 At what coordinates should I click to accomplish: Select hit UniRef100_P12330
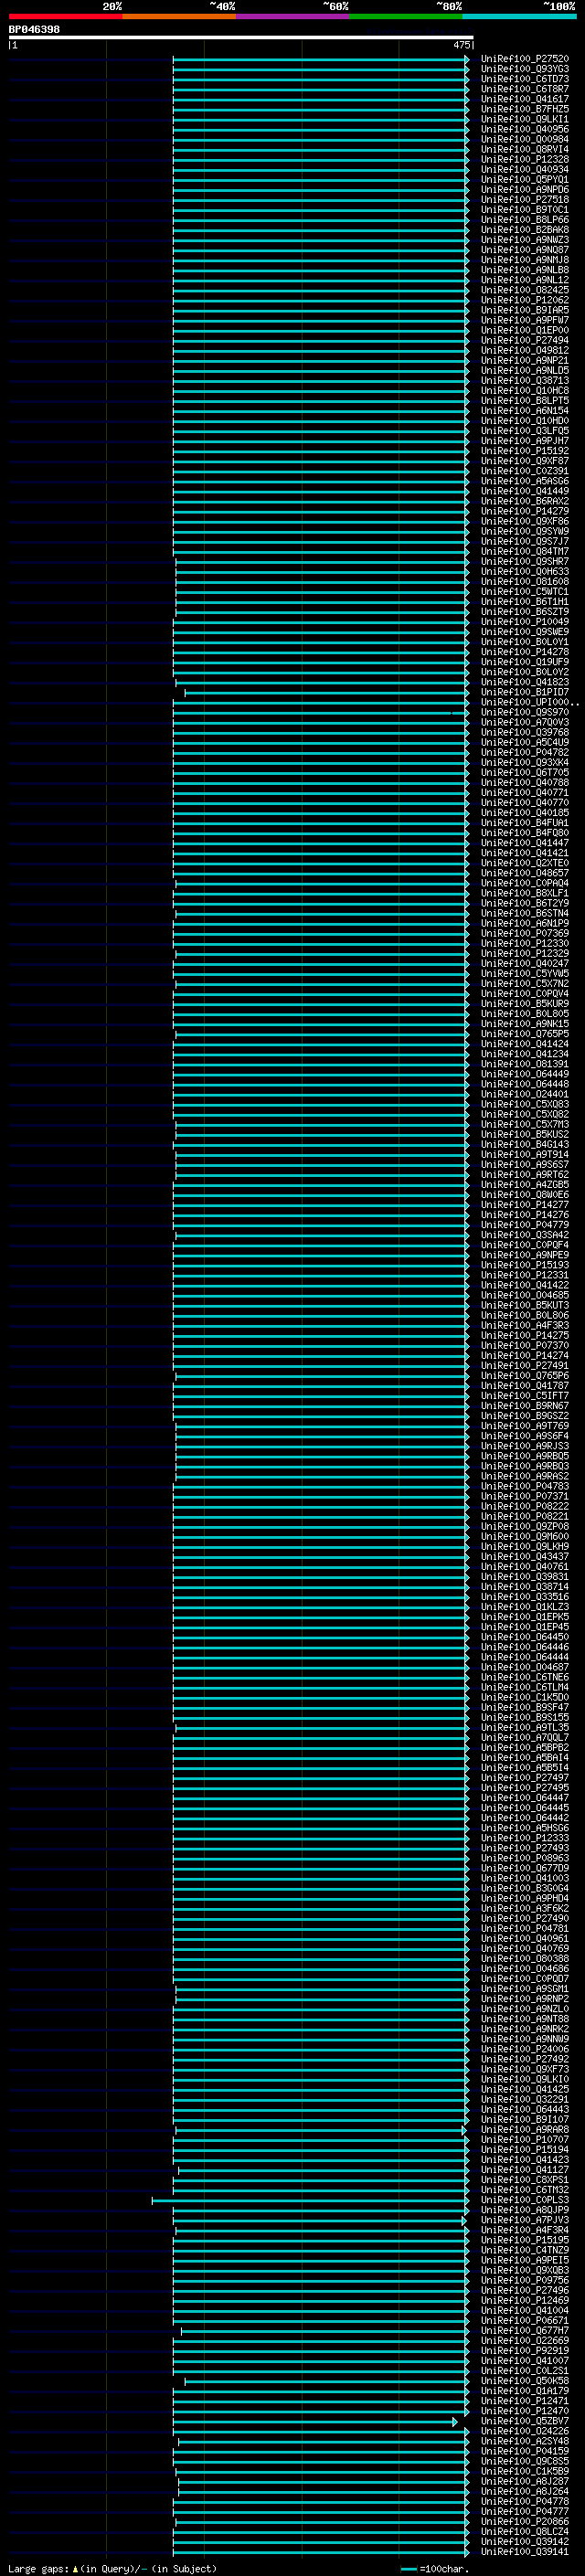click(524, 943)
